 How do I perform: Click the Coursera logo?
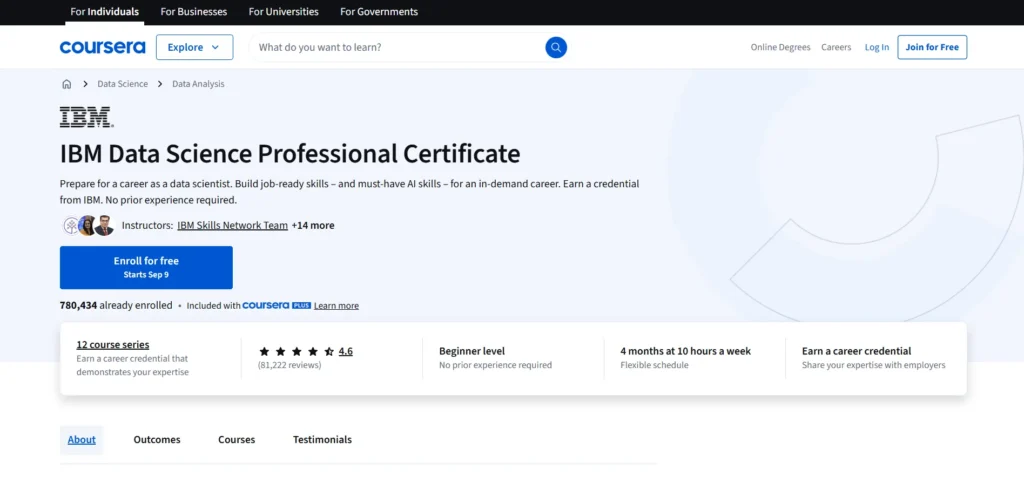(x=102, y=47)
